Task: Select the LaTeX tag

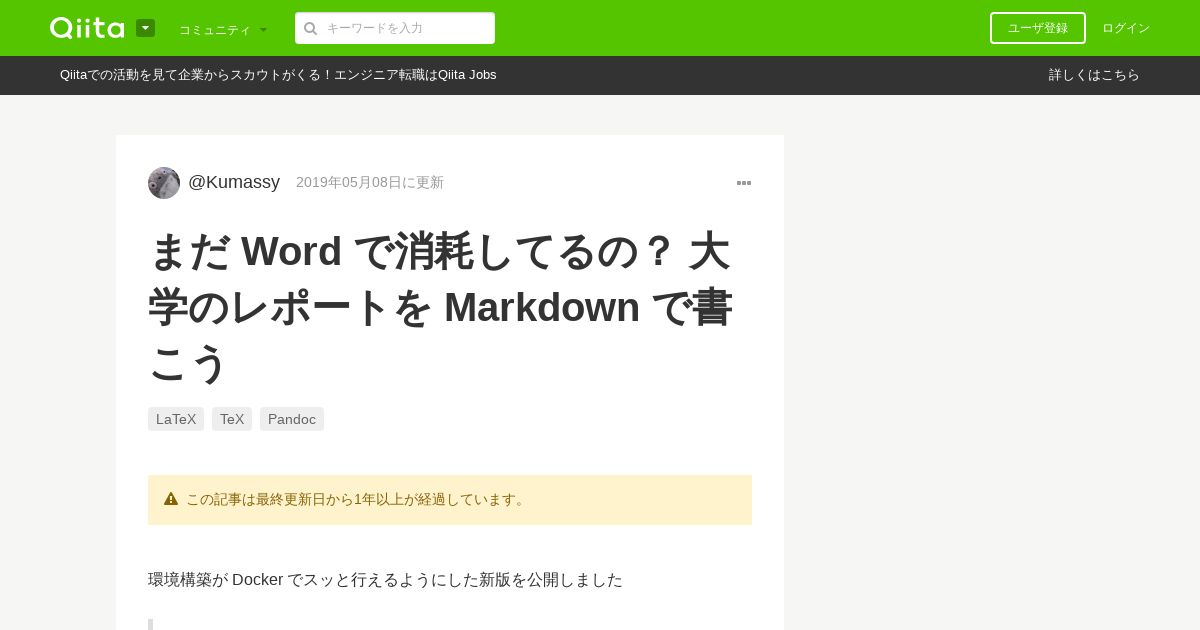Action: (176, 419)
